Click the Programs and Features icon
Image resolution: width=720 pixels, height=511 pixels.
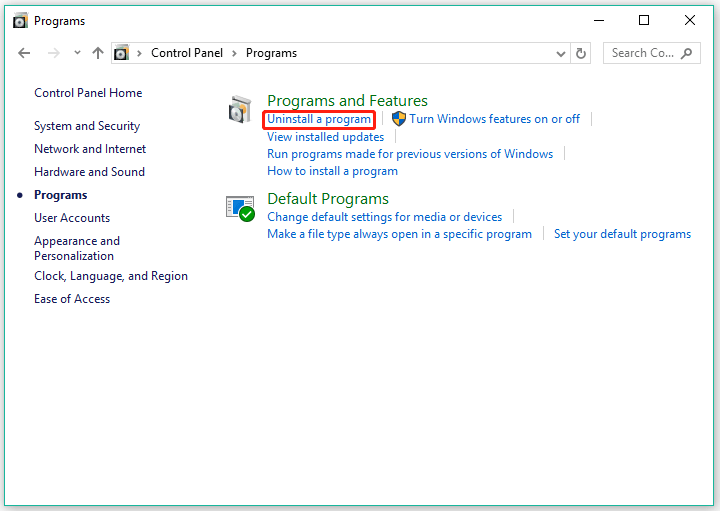point(240,109)
